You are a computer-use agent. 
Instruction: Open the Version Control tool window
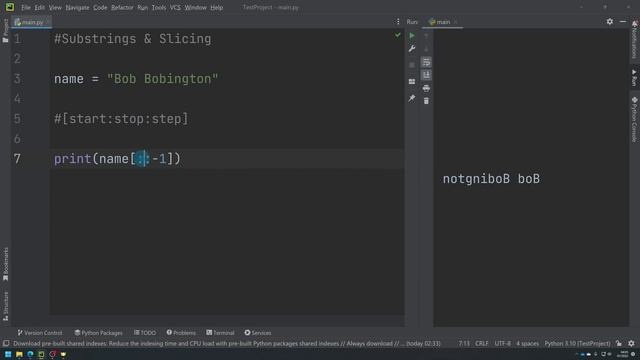40,333
